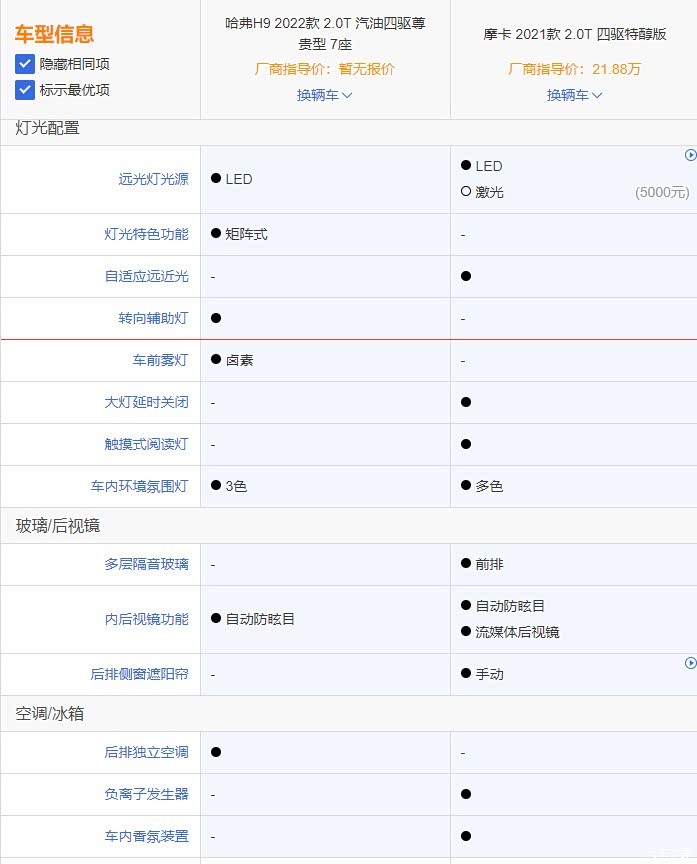Screen dimensions: 697x864
Task: Click LED value in 哈弗H9 column
Action: click(x=239, y=179)
